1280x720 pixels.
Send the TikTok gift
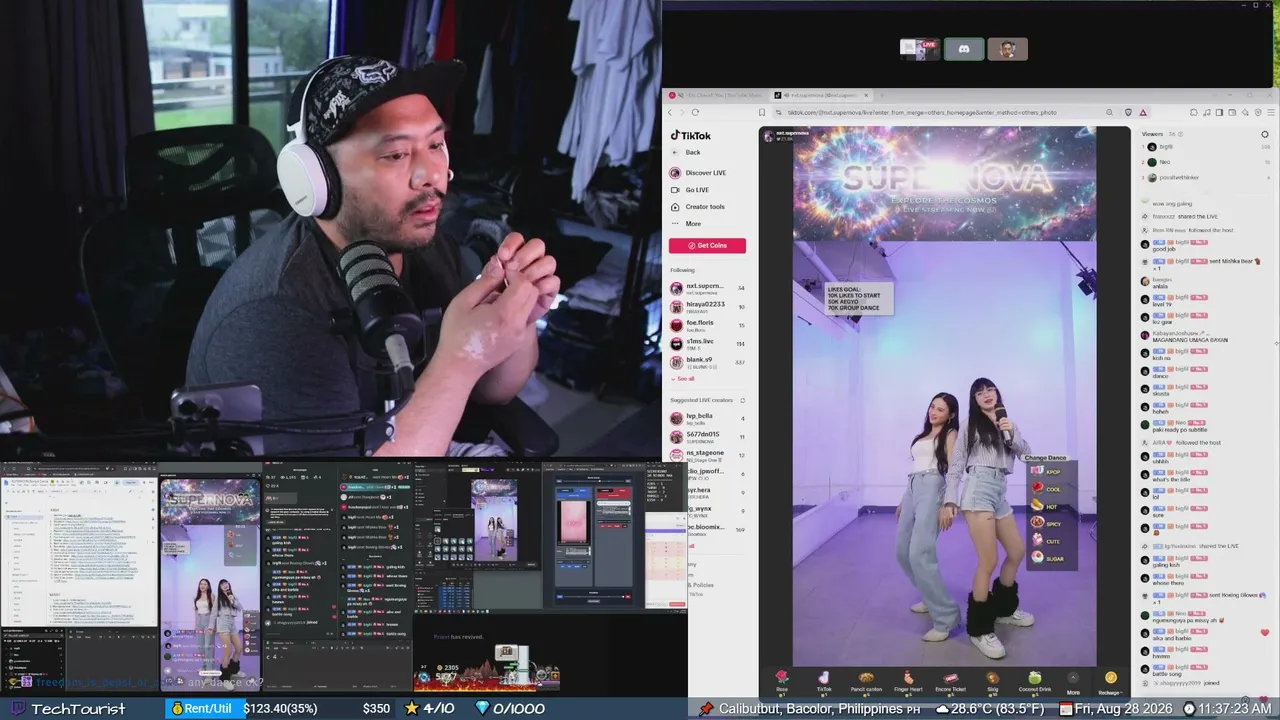[x=823, y=680]
